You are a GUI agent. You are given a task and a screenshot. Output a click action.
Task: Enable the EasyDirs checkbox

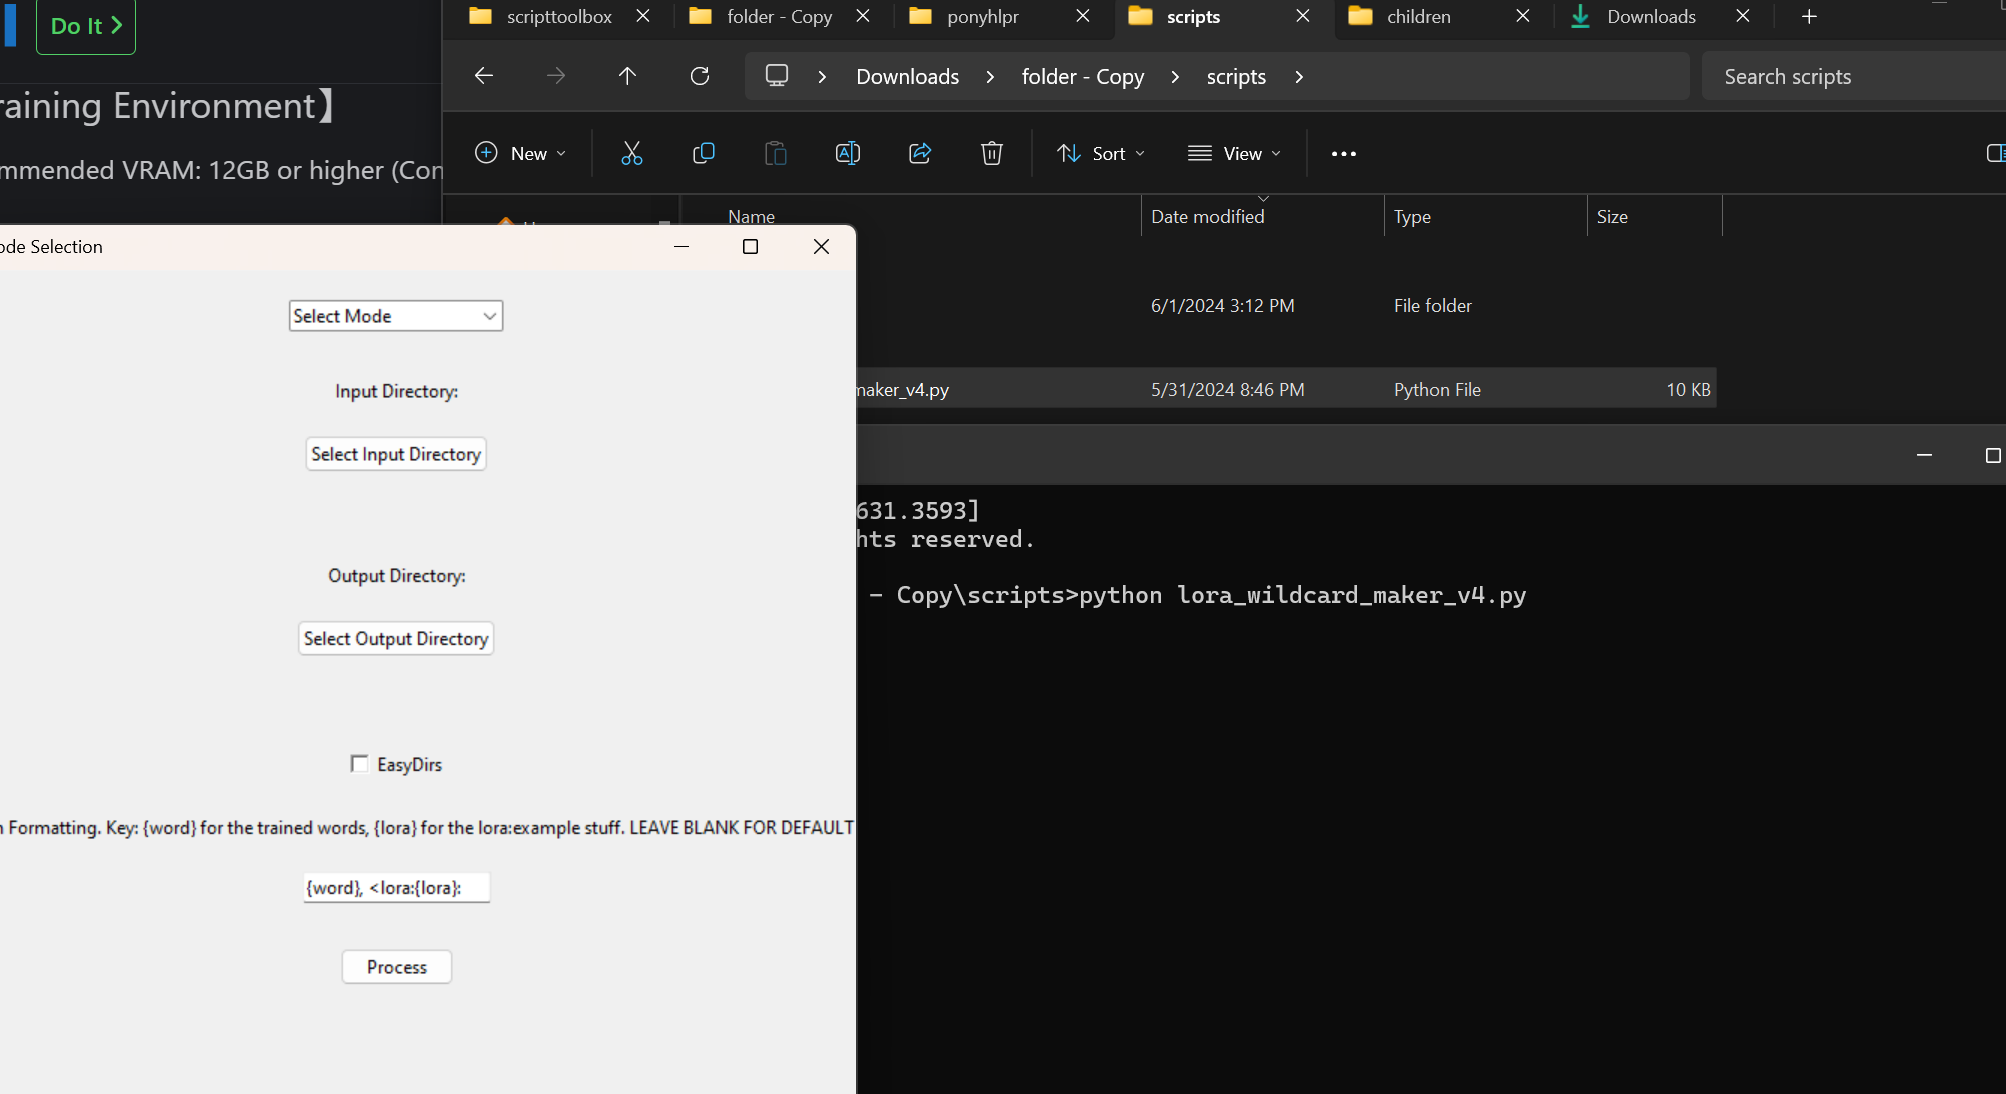coord(360,764)
